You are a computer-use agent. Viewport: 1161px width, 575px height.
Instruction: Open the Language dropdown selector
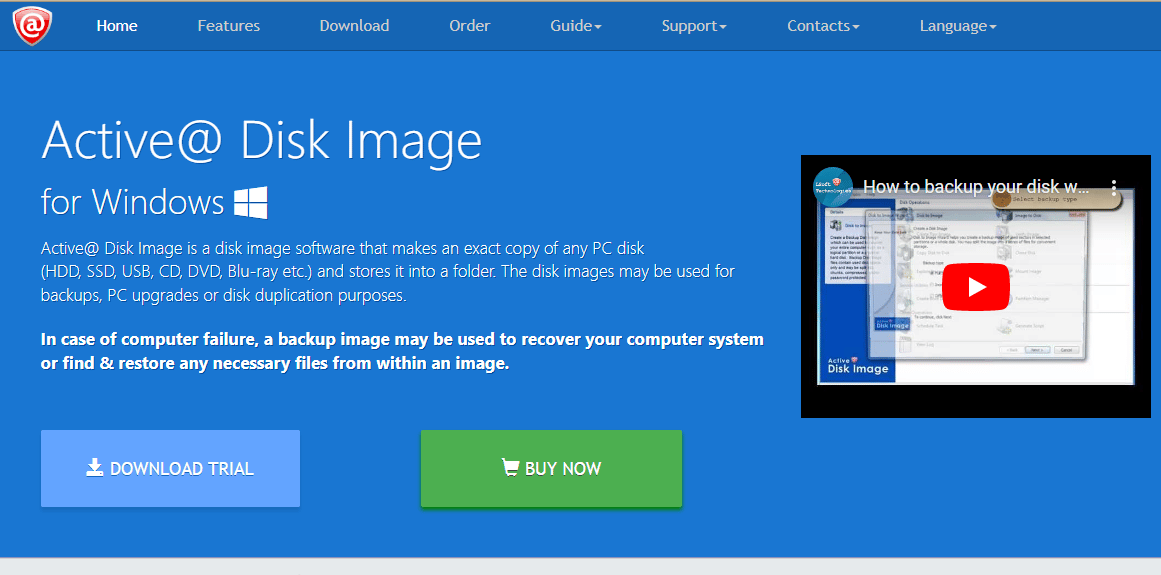958,26
